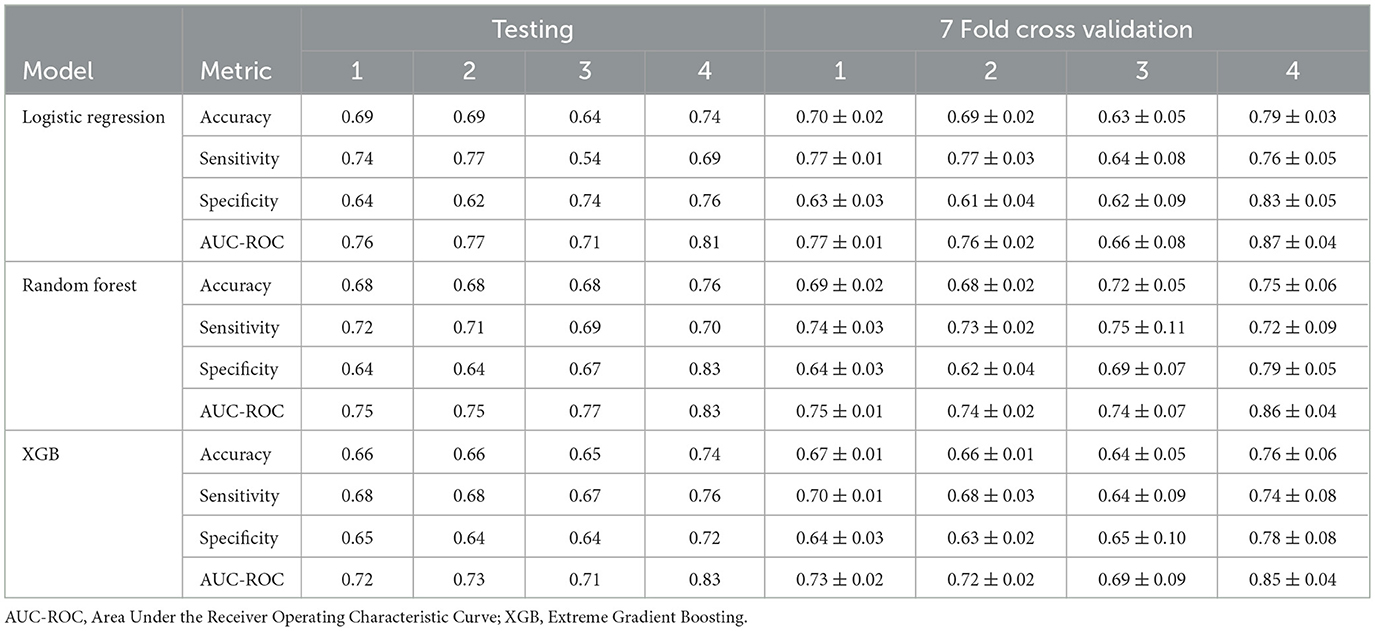
Task: Select the 0.87 ± 0.04 cell
Action: pos(1292,243)
